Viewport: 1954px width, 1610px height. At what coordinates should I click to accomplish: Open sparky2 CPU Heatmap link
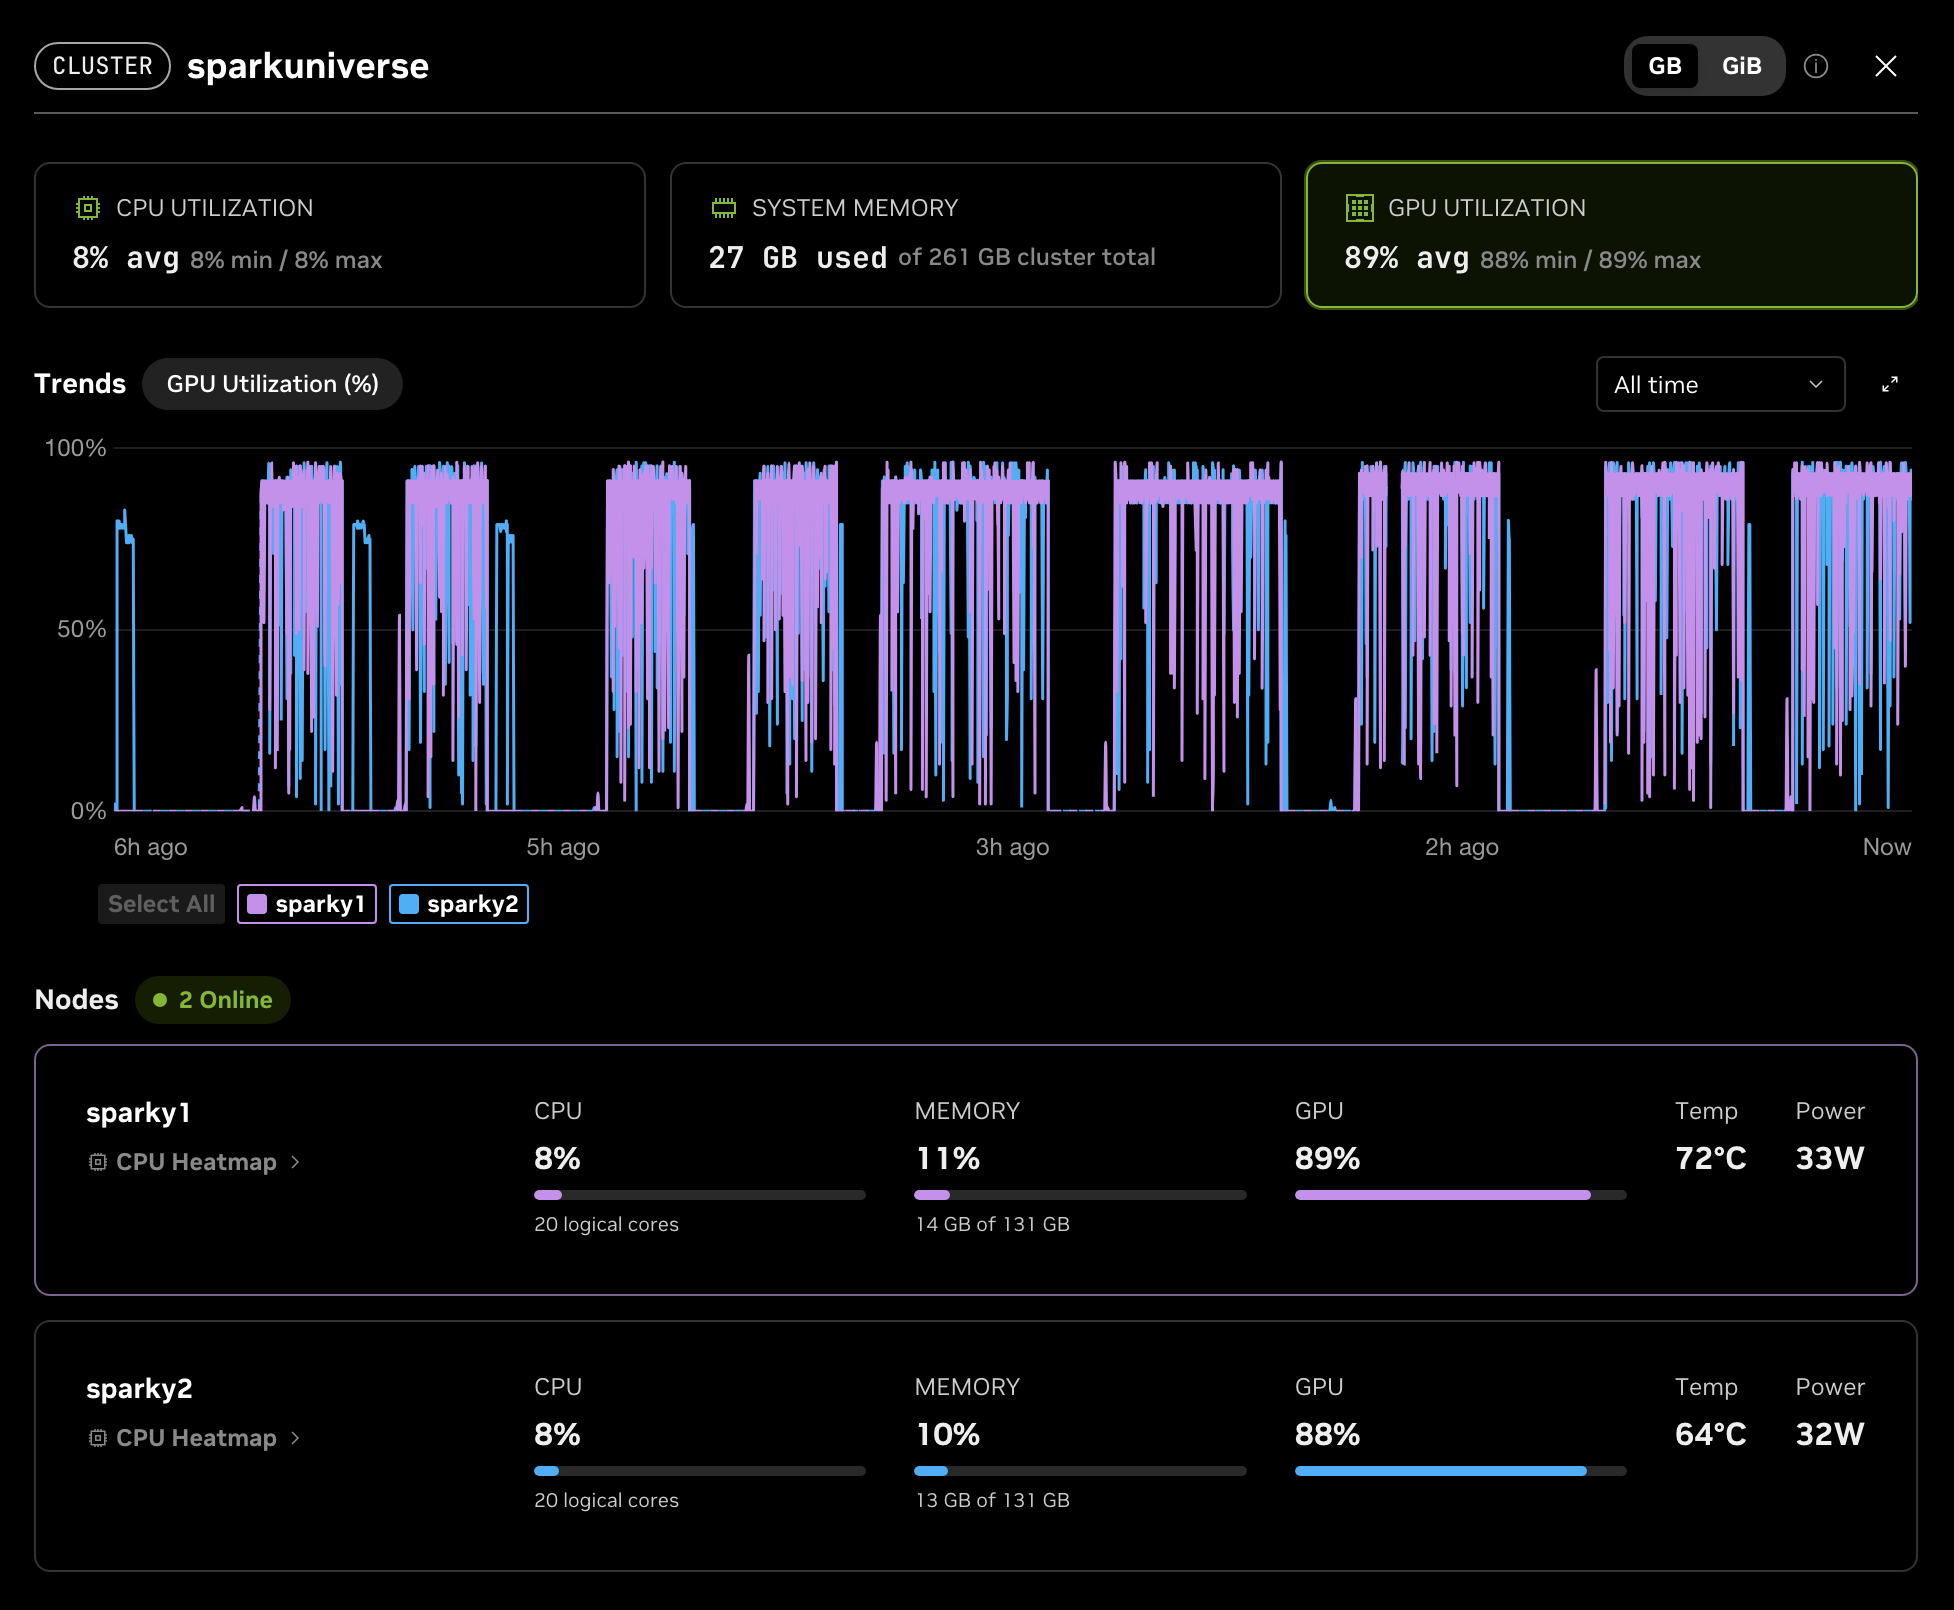coord(195,1438)
